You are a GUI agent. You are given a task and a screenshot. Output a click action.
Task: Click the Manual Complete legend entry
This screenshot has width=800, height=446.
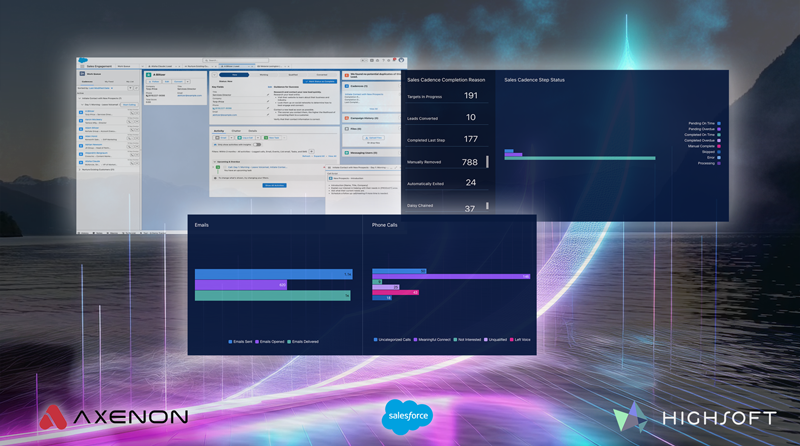[704, 146]
